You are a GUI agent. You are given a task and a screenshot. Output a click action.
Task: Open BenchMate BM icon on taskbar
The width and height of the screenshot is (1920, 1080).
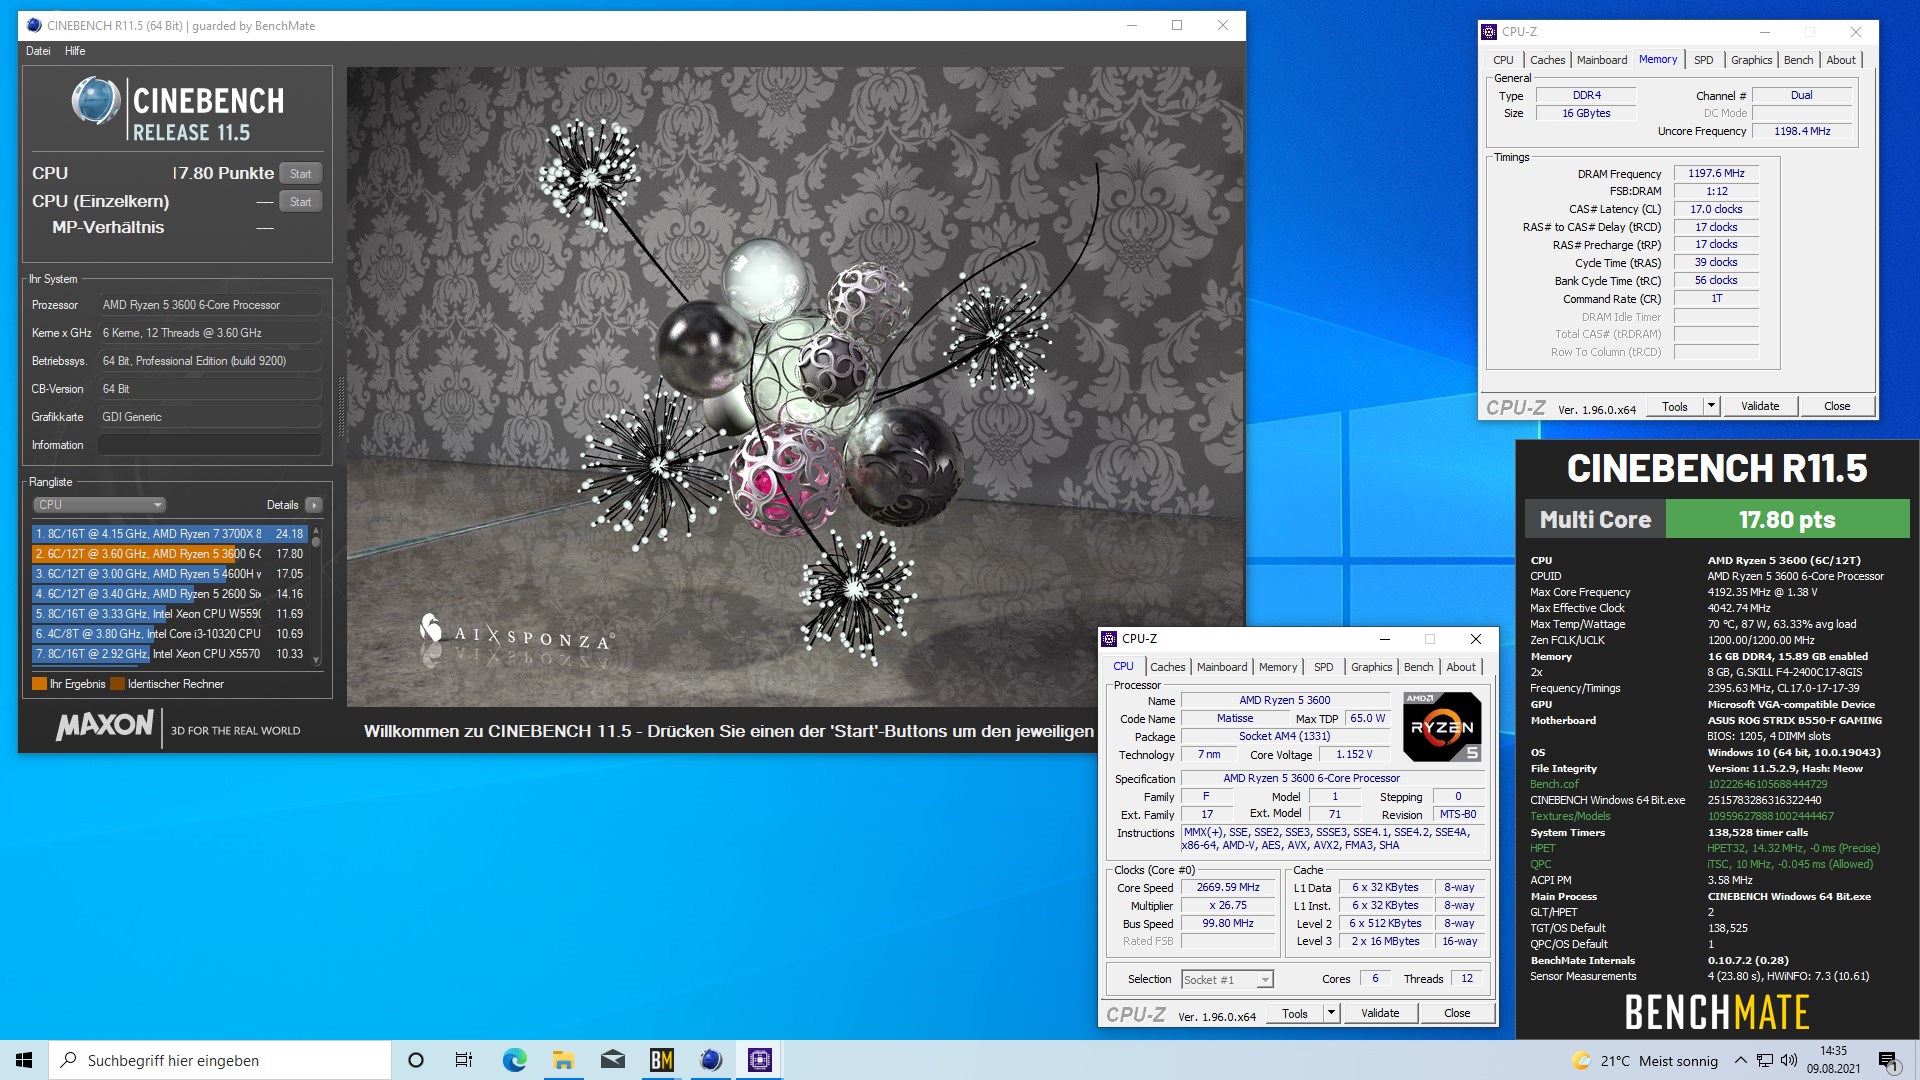point(661,1060)
